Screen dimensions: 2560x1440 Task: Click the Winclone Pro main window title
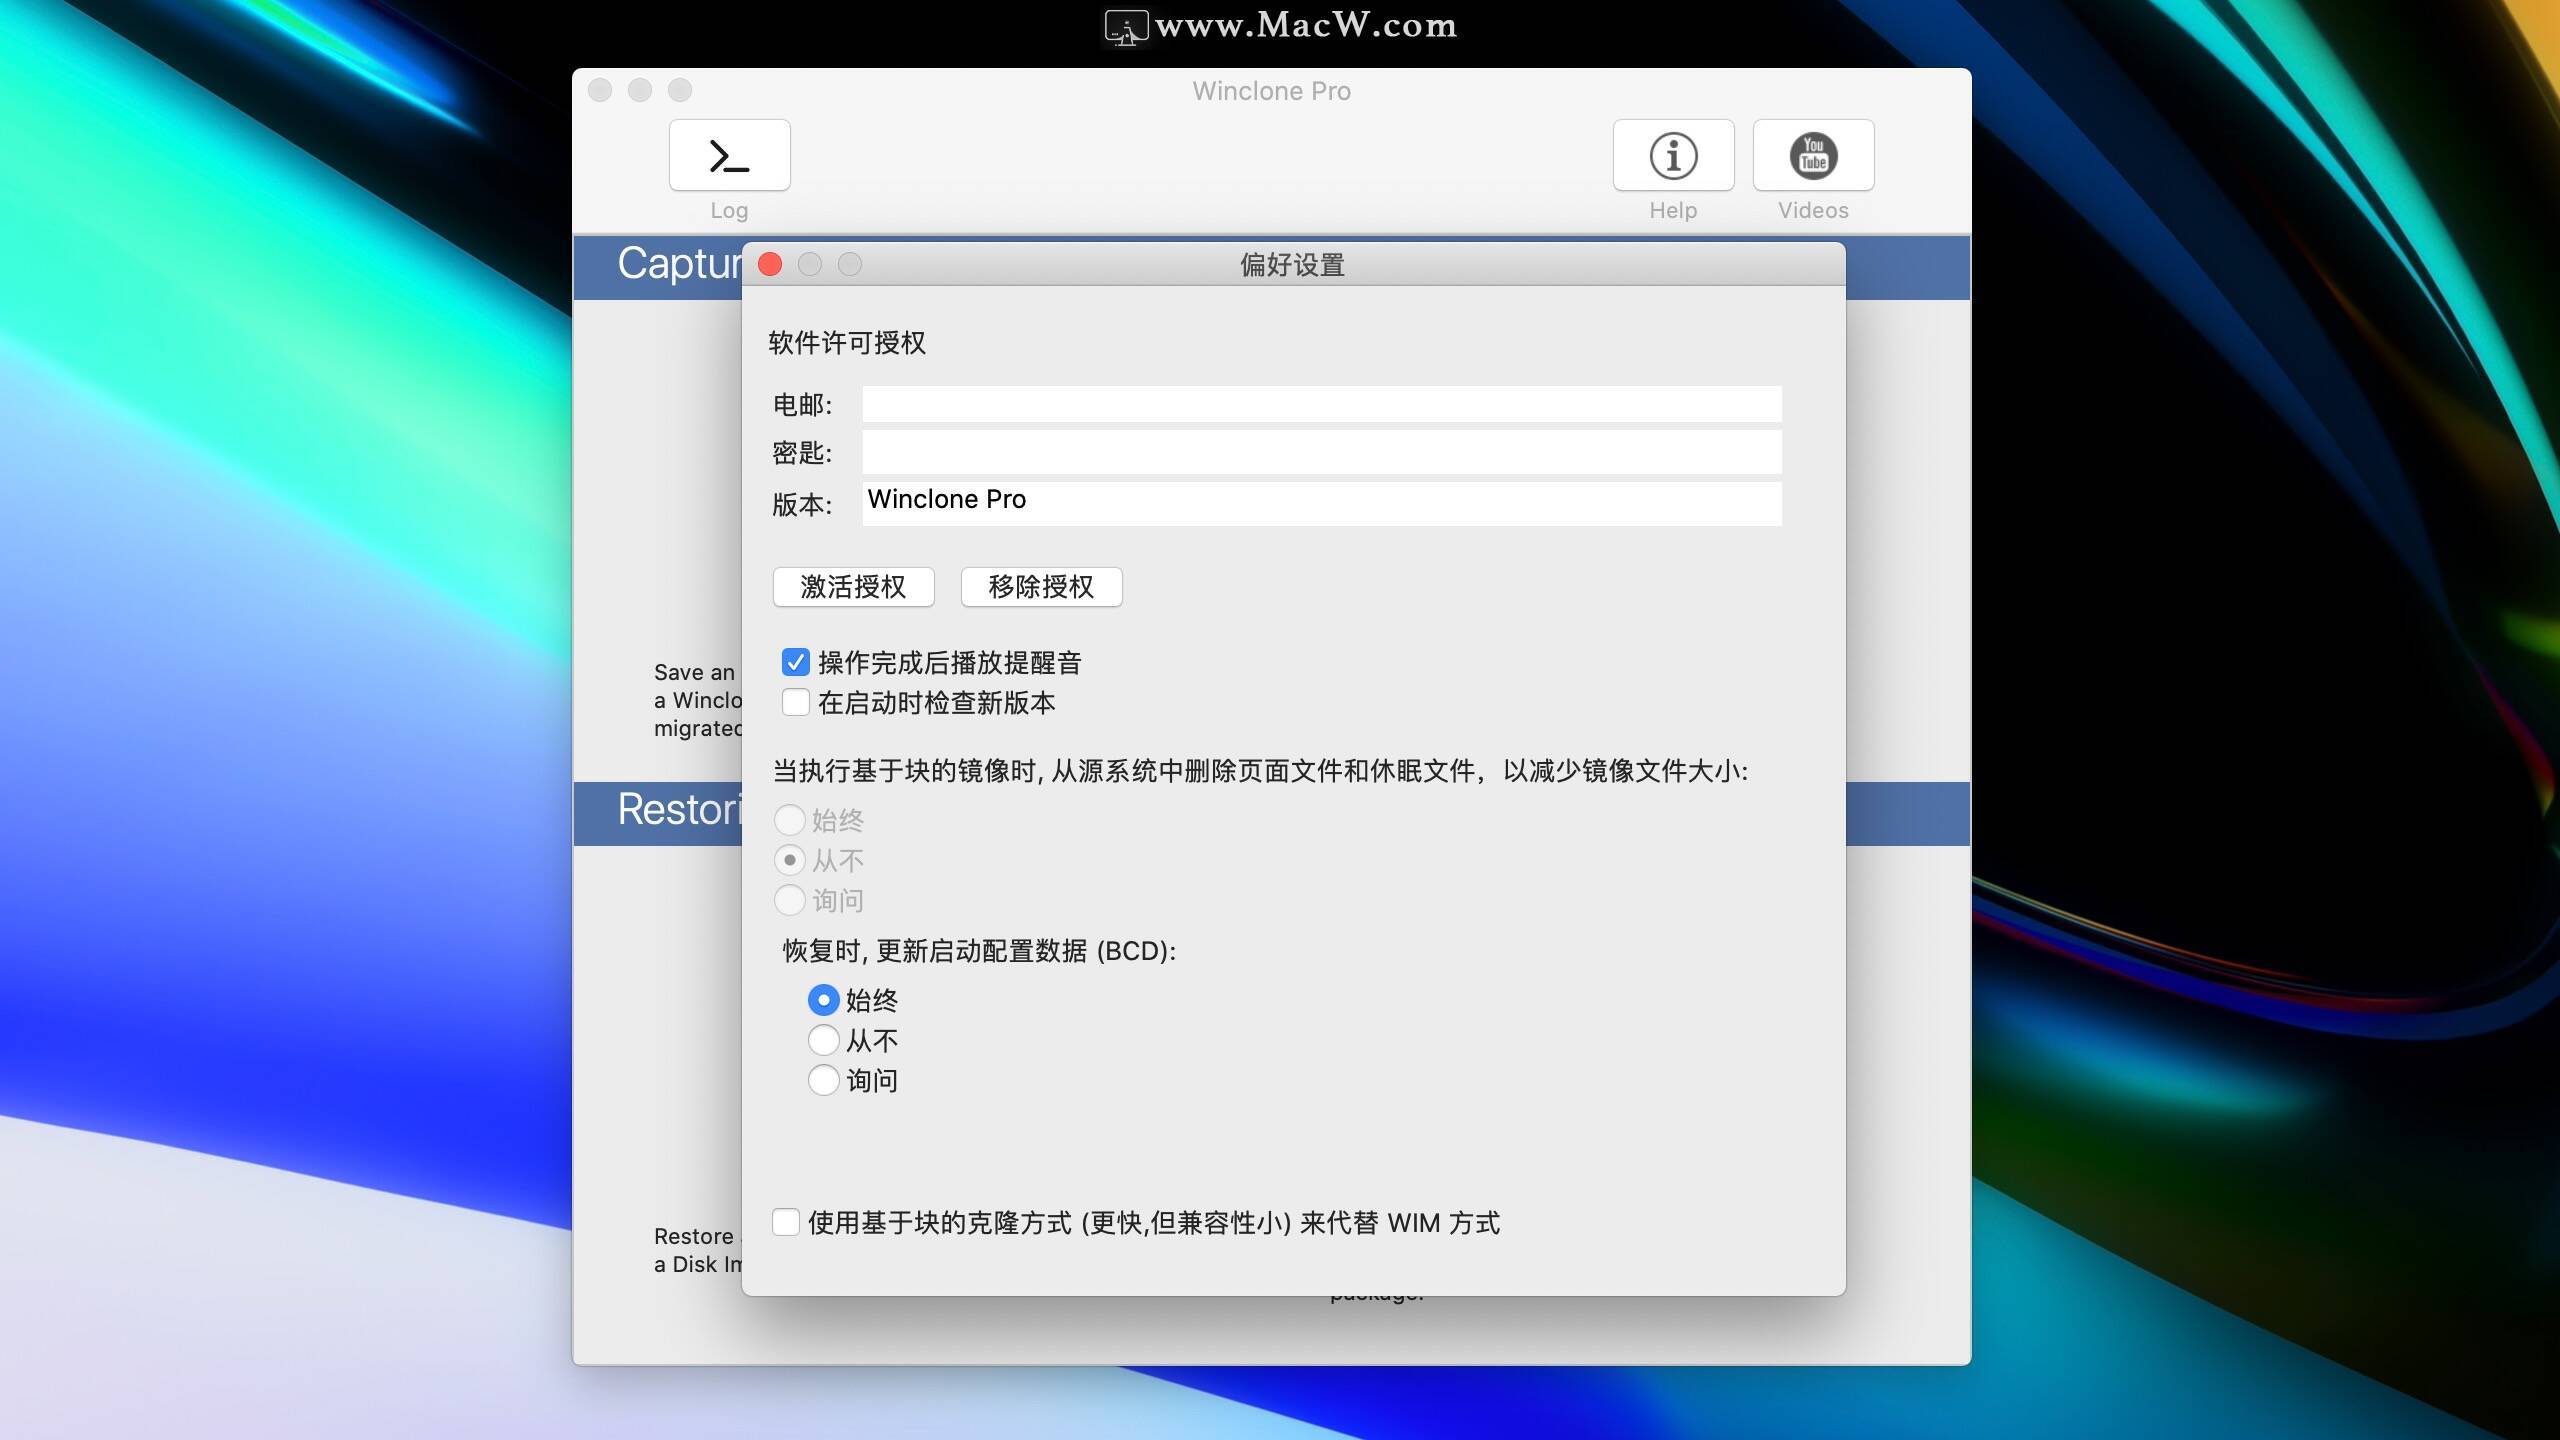point(1271,91)
